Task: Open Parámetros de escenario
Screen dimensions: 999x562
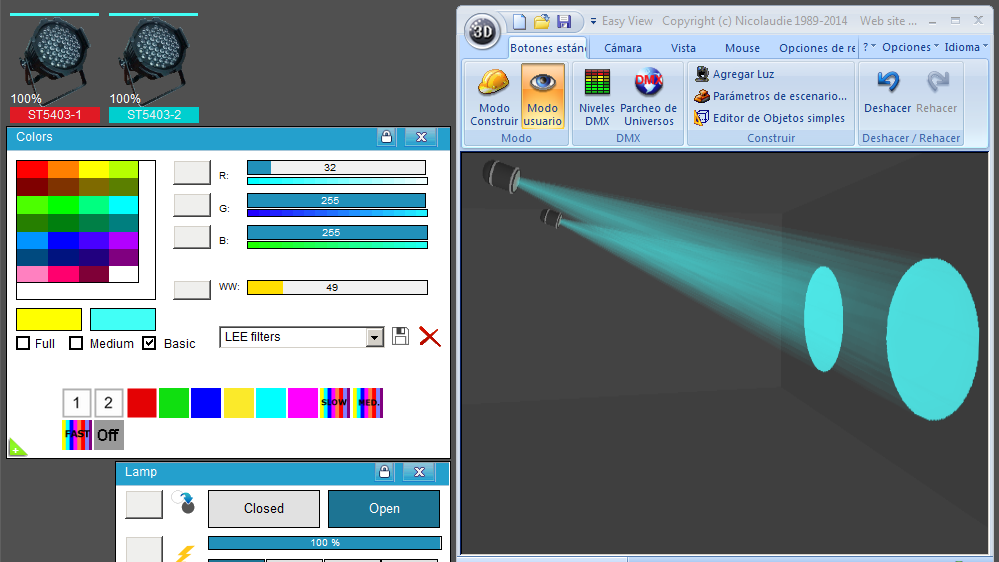Action: click(x=770, y=96)
